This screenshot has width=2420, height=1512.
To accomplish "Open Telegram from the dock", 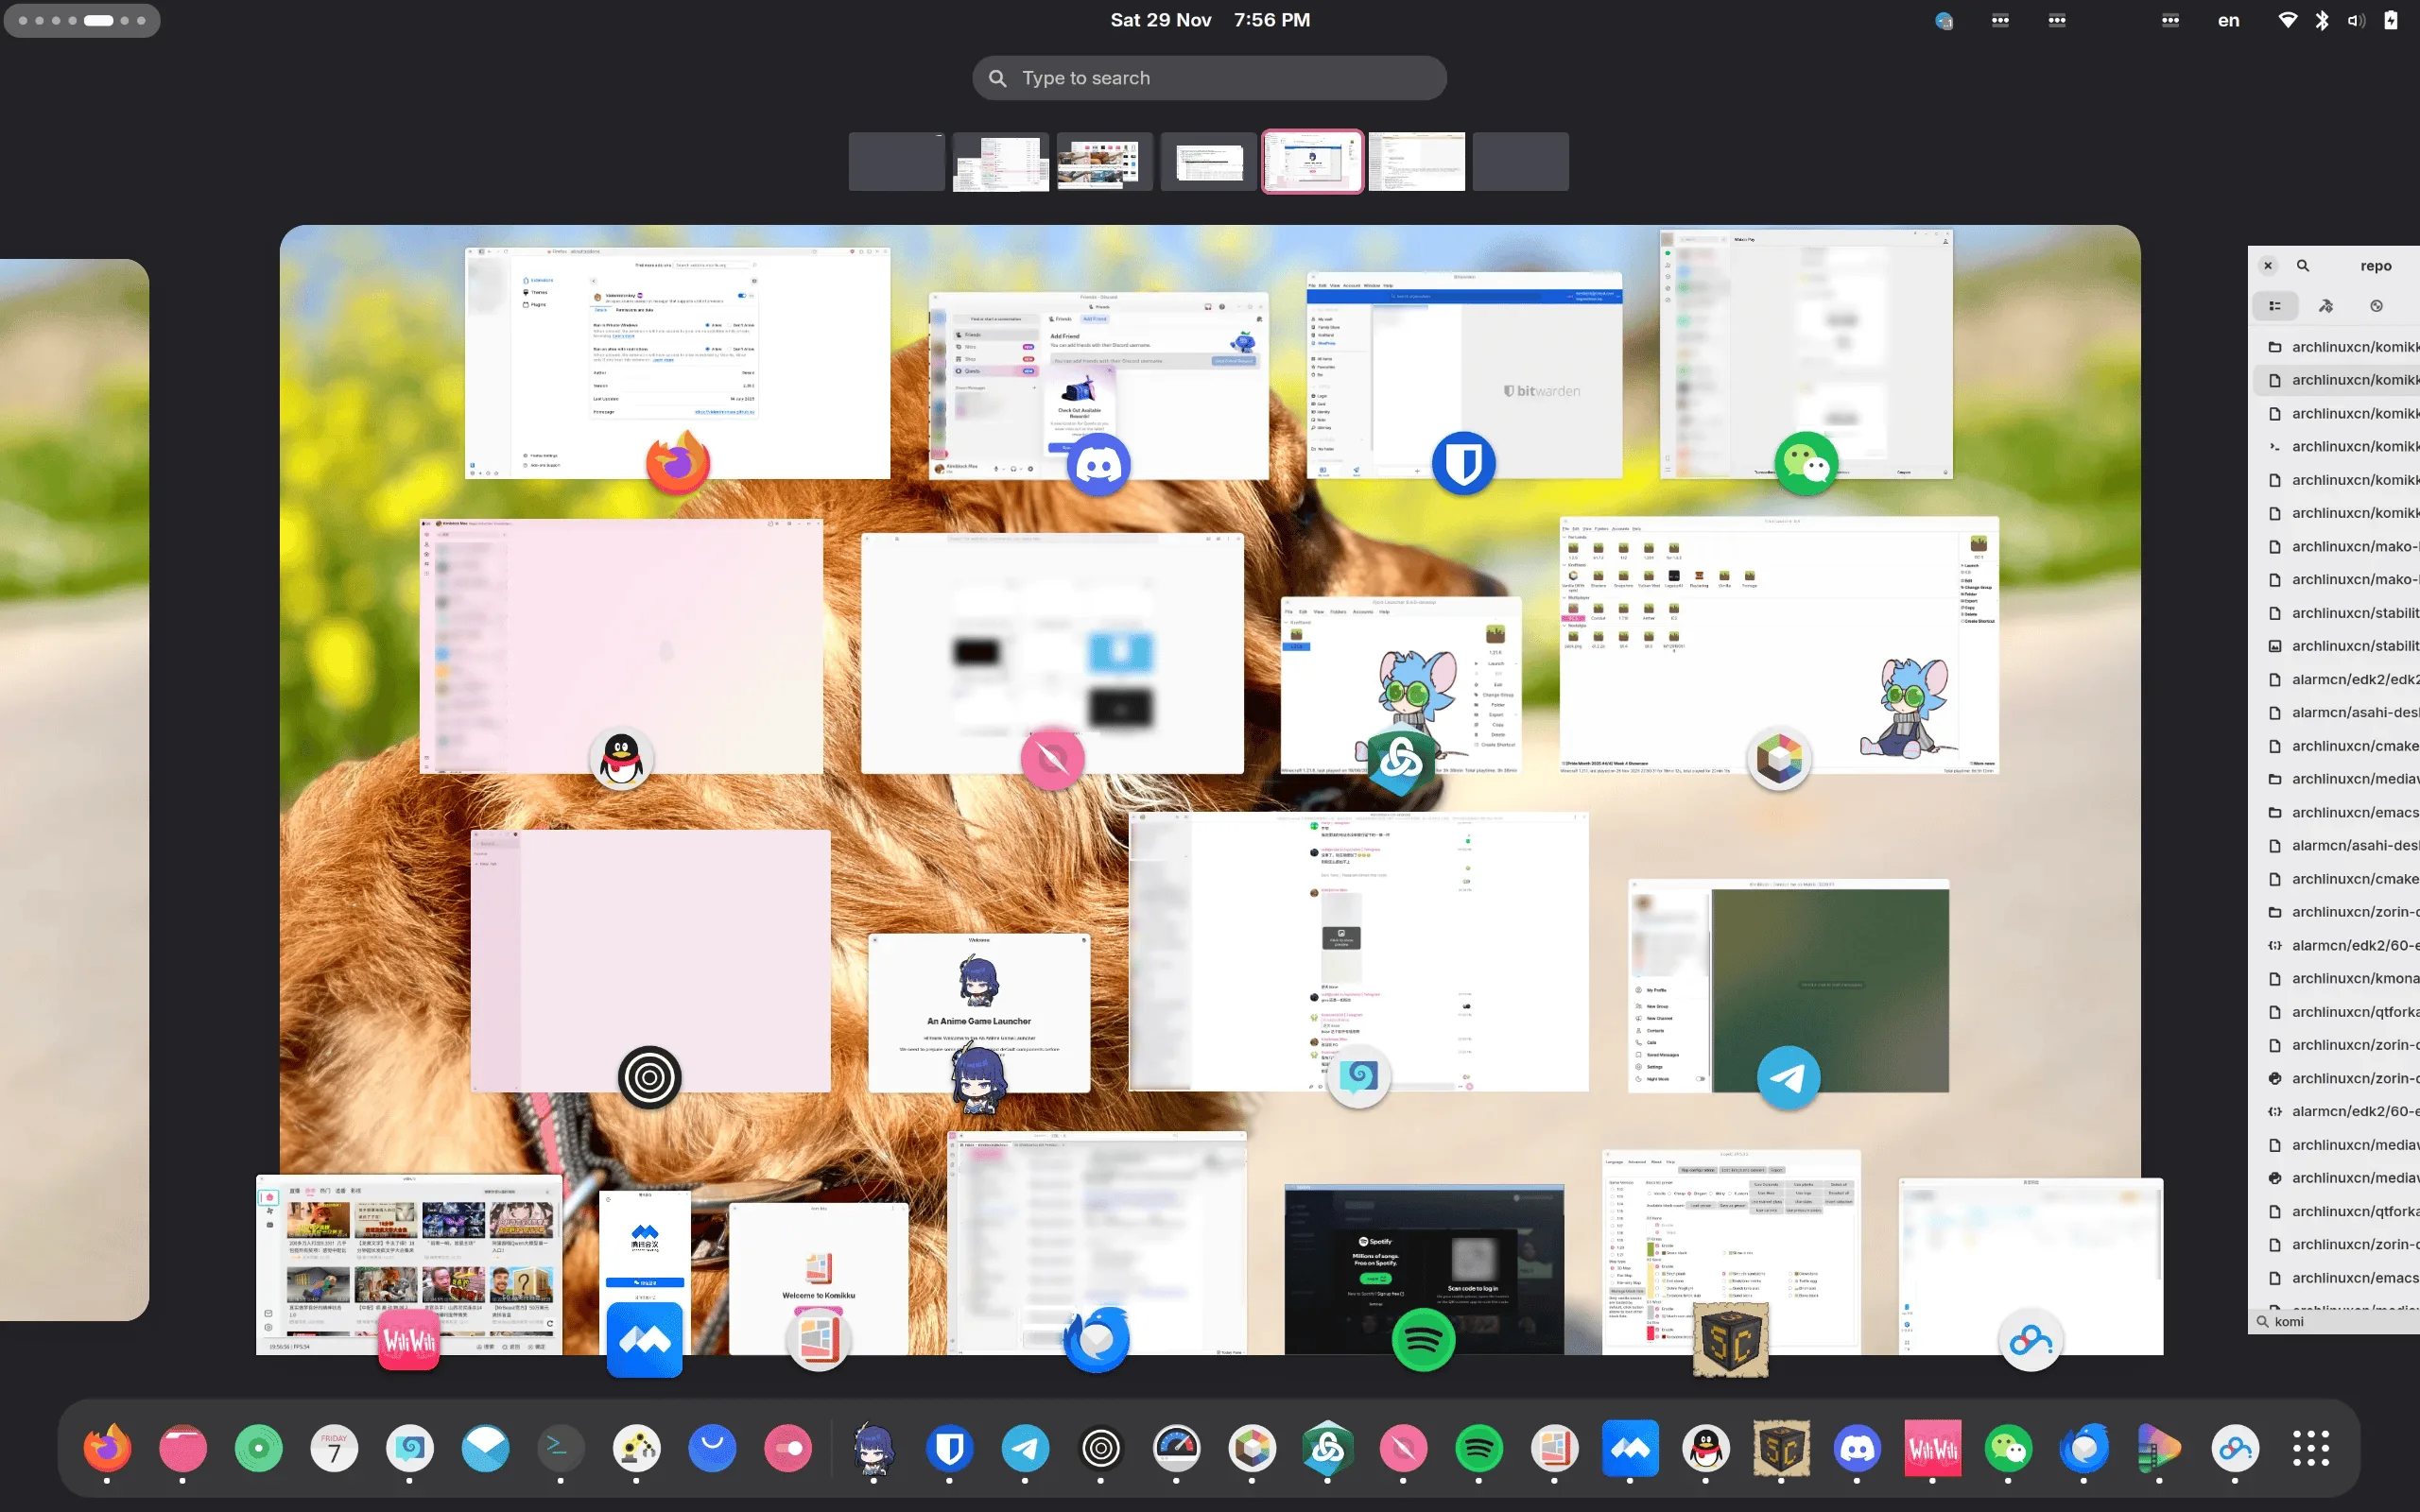I will coord(1025,1447).
